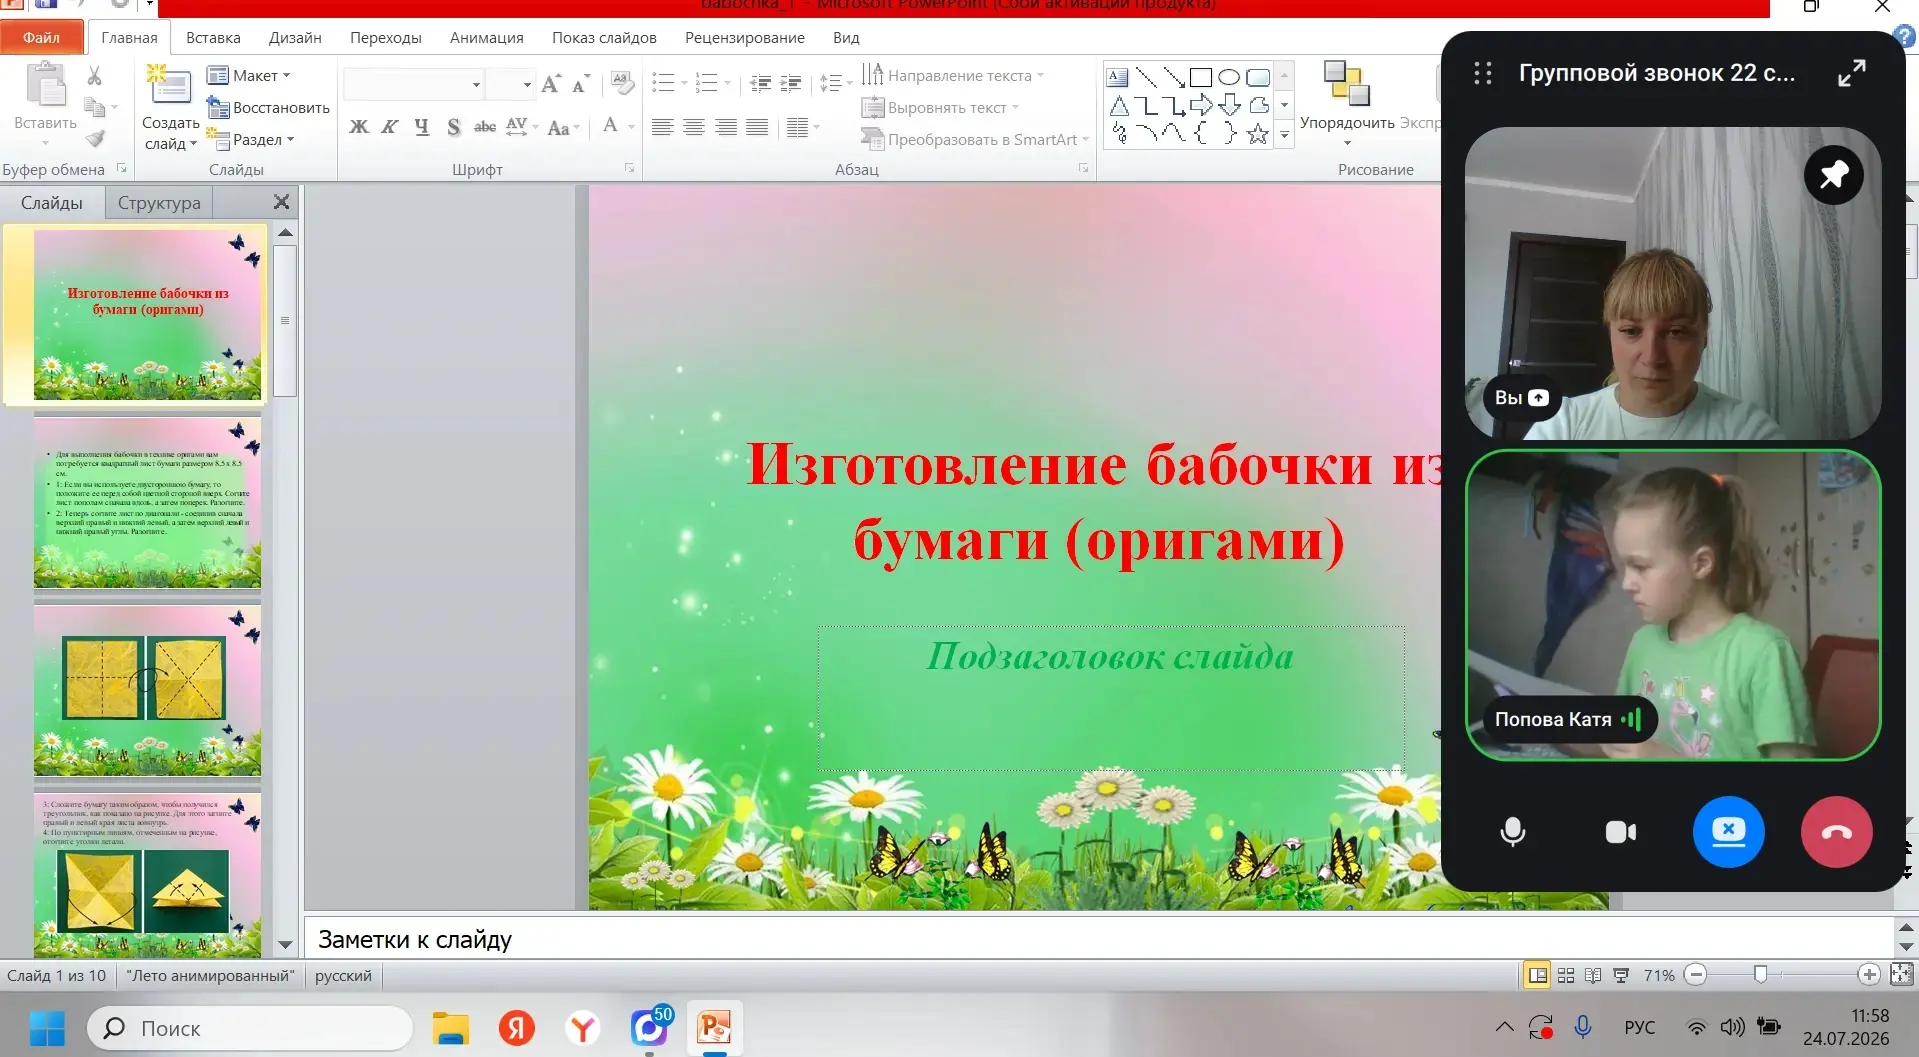Image resolution: width=1919 pixels, height=1057 pixels.
Task: Switch to the Анимация ribbon tab
Action: (487, 38)
